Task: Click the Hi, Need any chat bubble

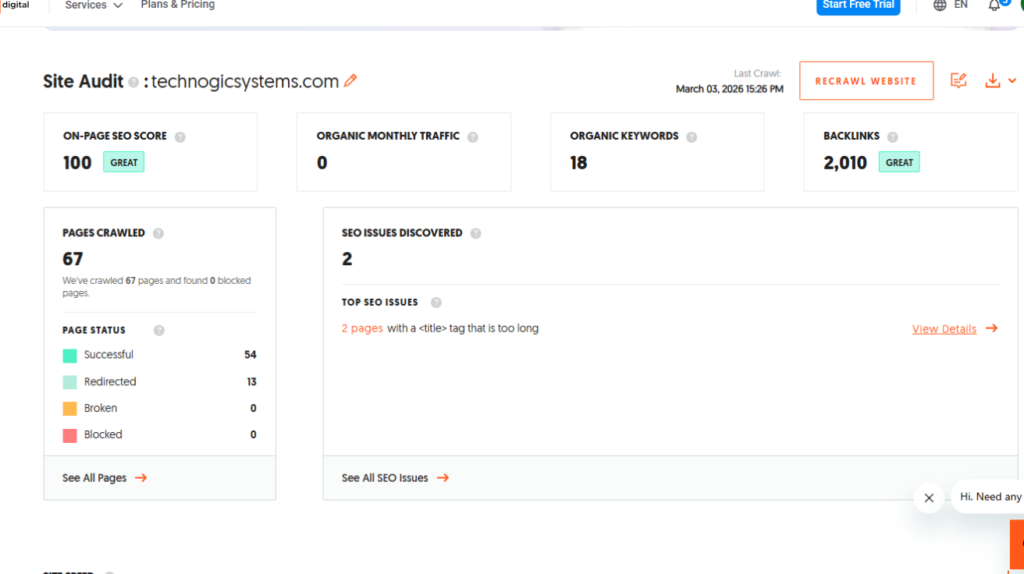Action: (x=989, y=497)
